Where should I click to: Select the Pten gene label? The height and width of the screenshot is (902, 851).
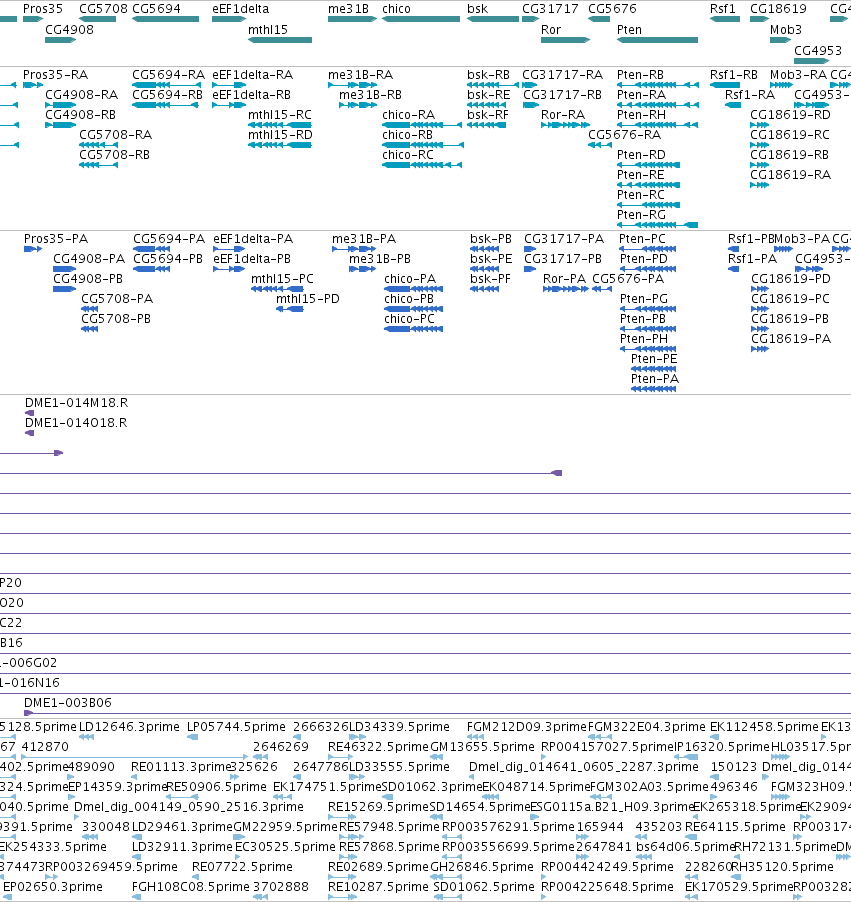pyautogui.click(x=629, y=29)
